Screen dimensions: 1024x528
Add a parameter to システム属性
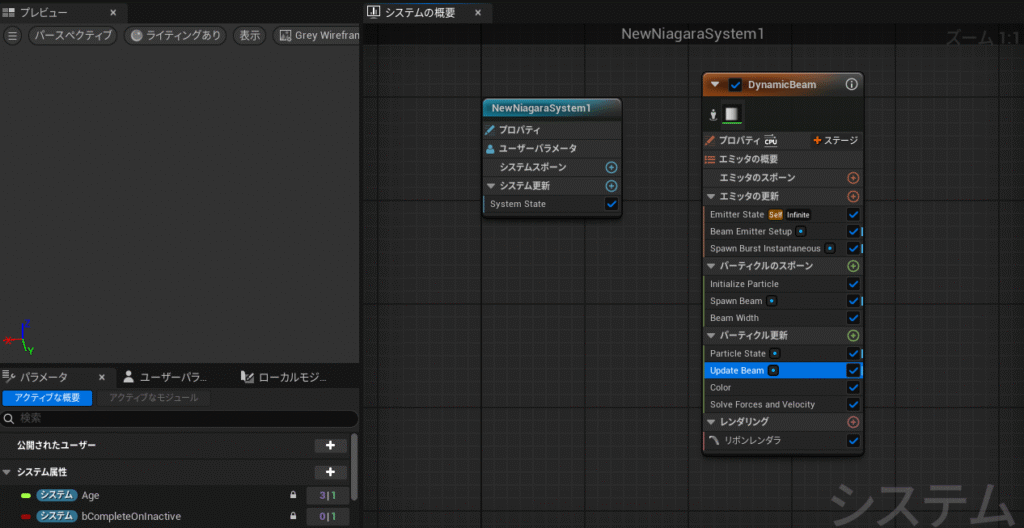[330, 472]
